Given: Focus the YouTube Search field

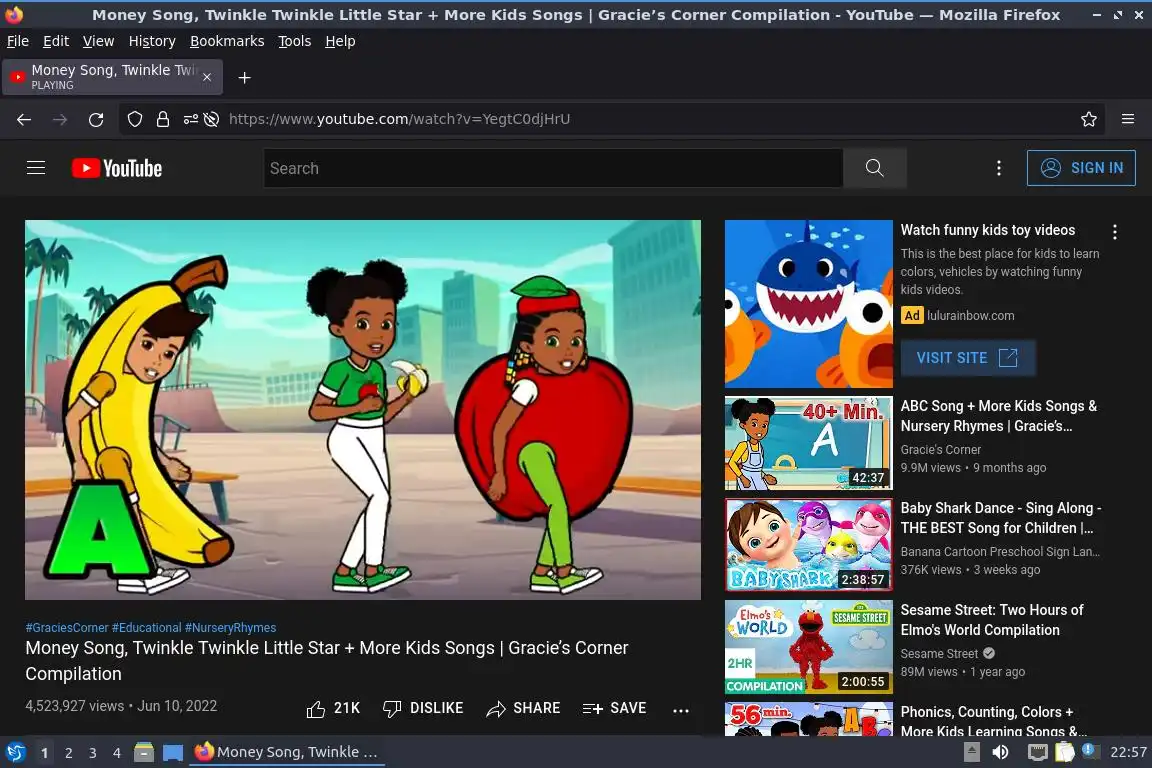Looking at the screenshot, I should pyautogui.click(x=553, y=168).
